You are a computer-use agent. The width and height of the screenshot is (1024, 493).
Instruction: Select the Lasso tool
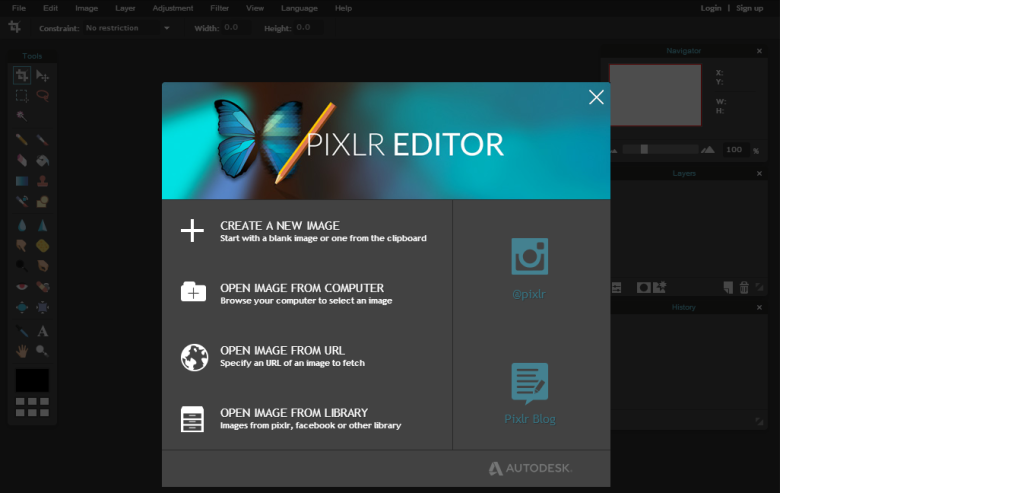click(x=42, y=95)
